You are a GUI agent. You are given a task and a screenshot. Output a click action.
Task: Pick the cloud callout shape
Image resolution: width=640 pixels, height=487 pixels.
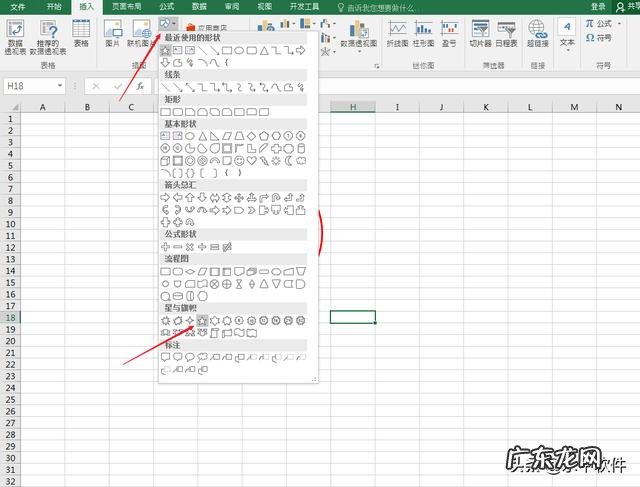click(202, 358)
